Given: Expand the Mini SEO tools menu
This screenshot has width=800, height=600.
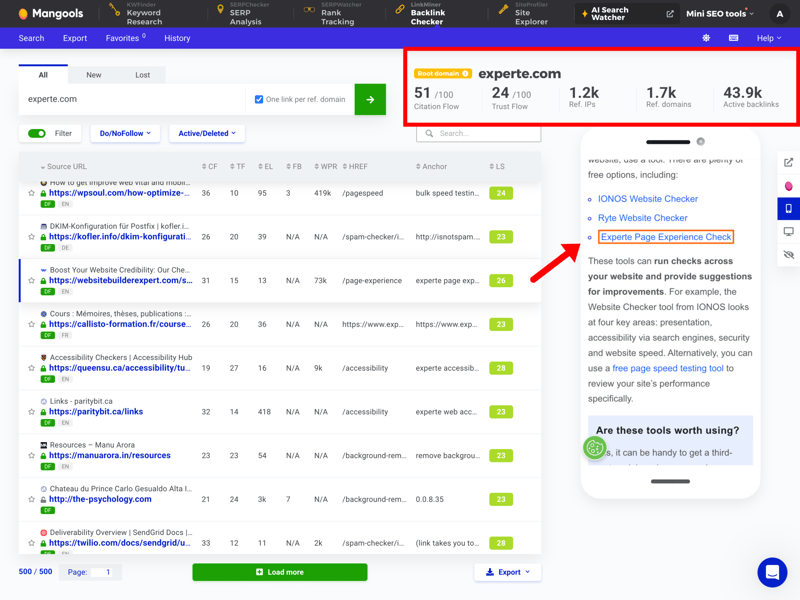Looking at the screenshot, I should coord(720,14).
